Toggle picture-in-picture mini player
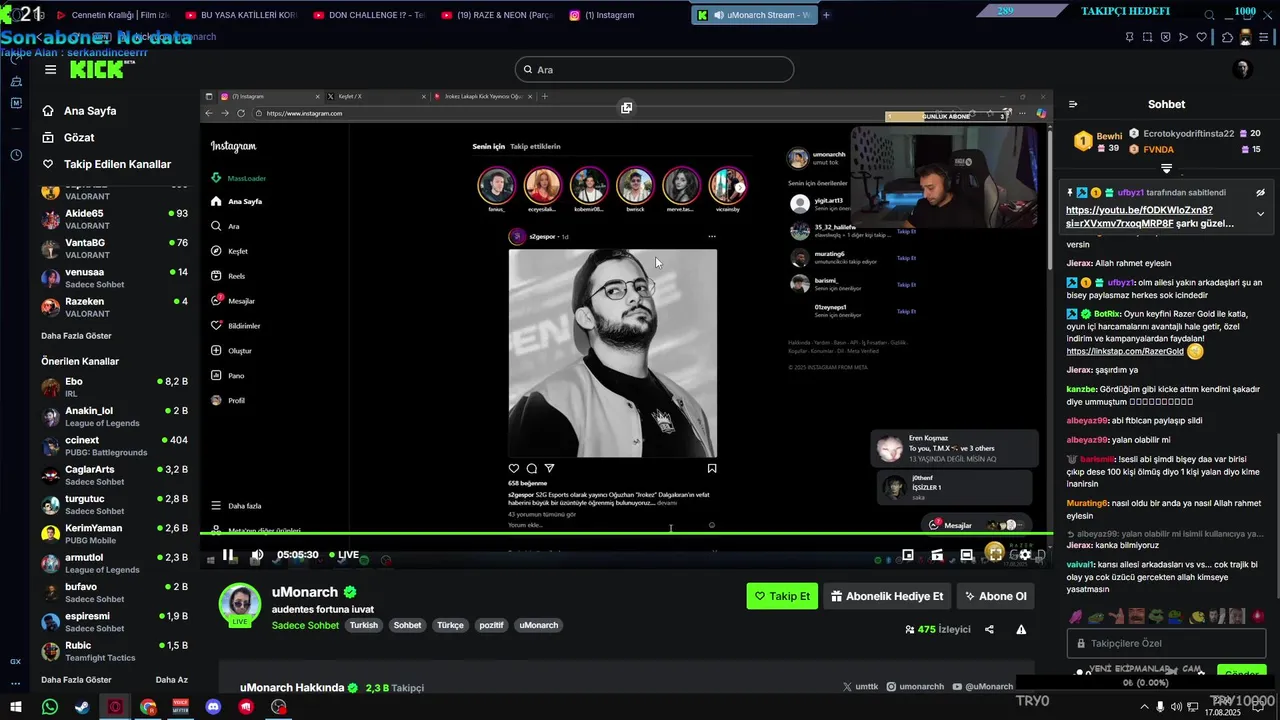 908,555
